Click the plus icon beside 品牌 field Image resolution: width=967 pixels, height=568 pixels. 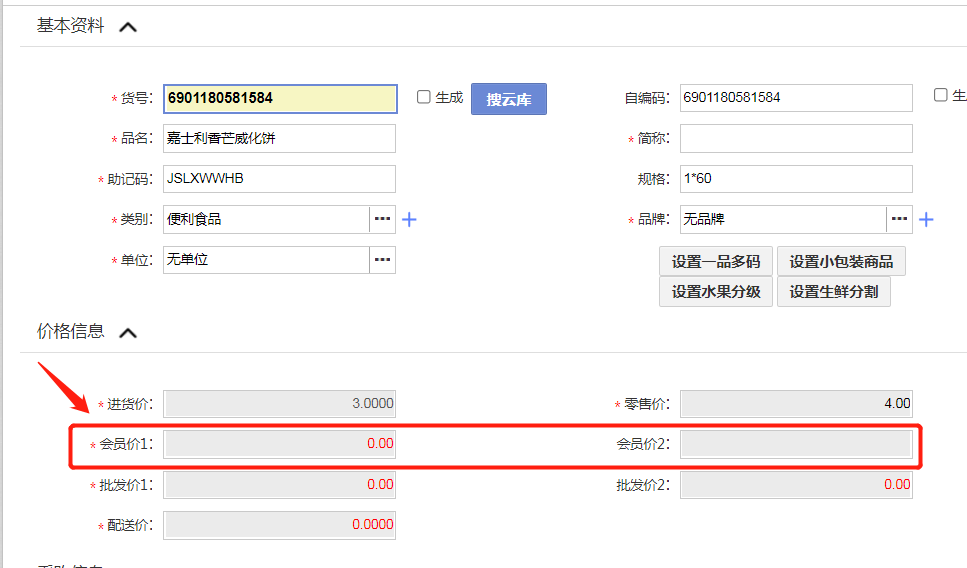[x=926, y=220]
